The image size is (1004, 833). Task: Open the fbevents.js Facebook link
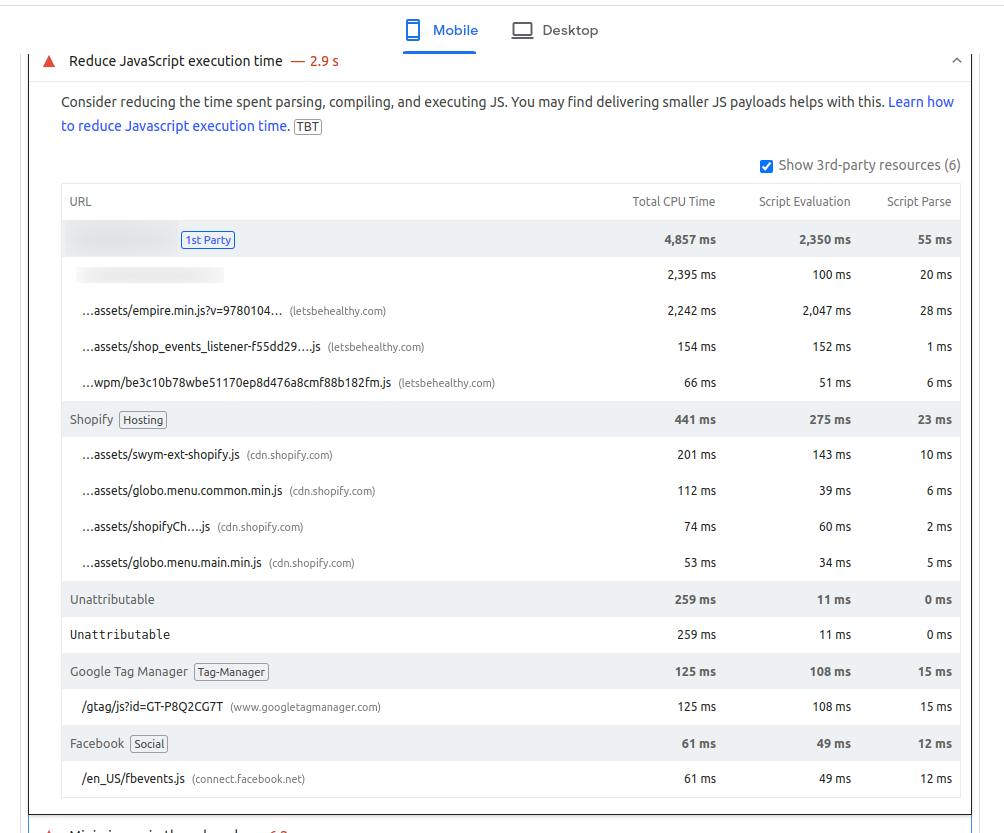[133, 779]
